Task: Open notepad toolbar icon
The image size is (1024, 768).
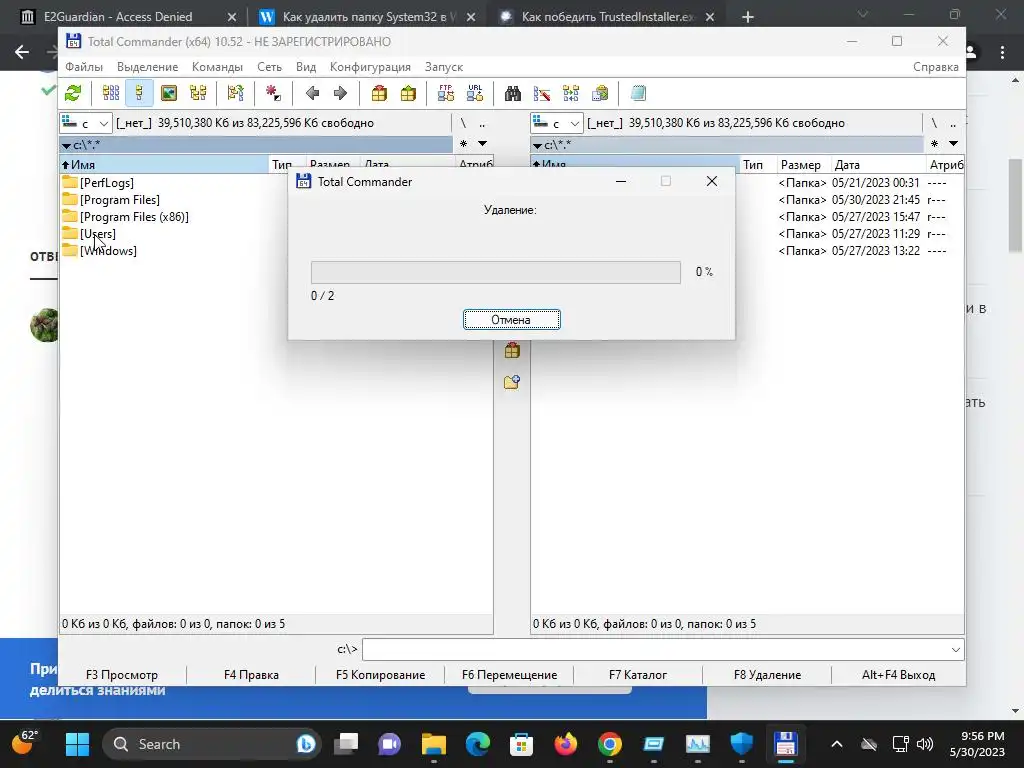Action: click(638, 93)
